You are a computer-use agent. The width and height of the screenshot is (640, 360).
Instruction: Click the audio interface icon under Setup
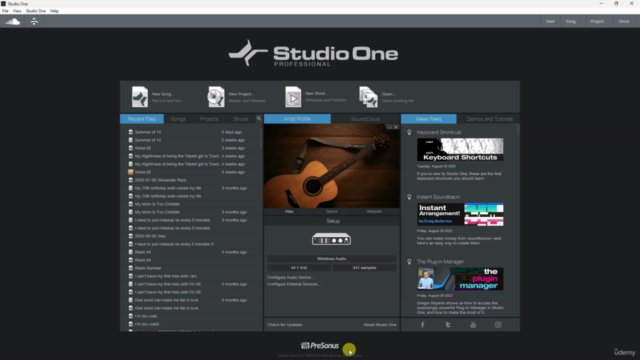tap(331, 239)
